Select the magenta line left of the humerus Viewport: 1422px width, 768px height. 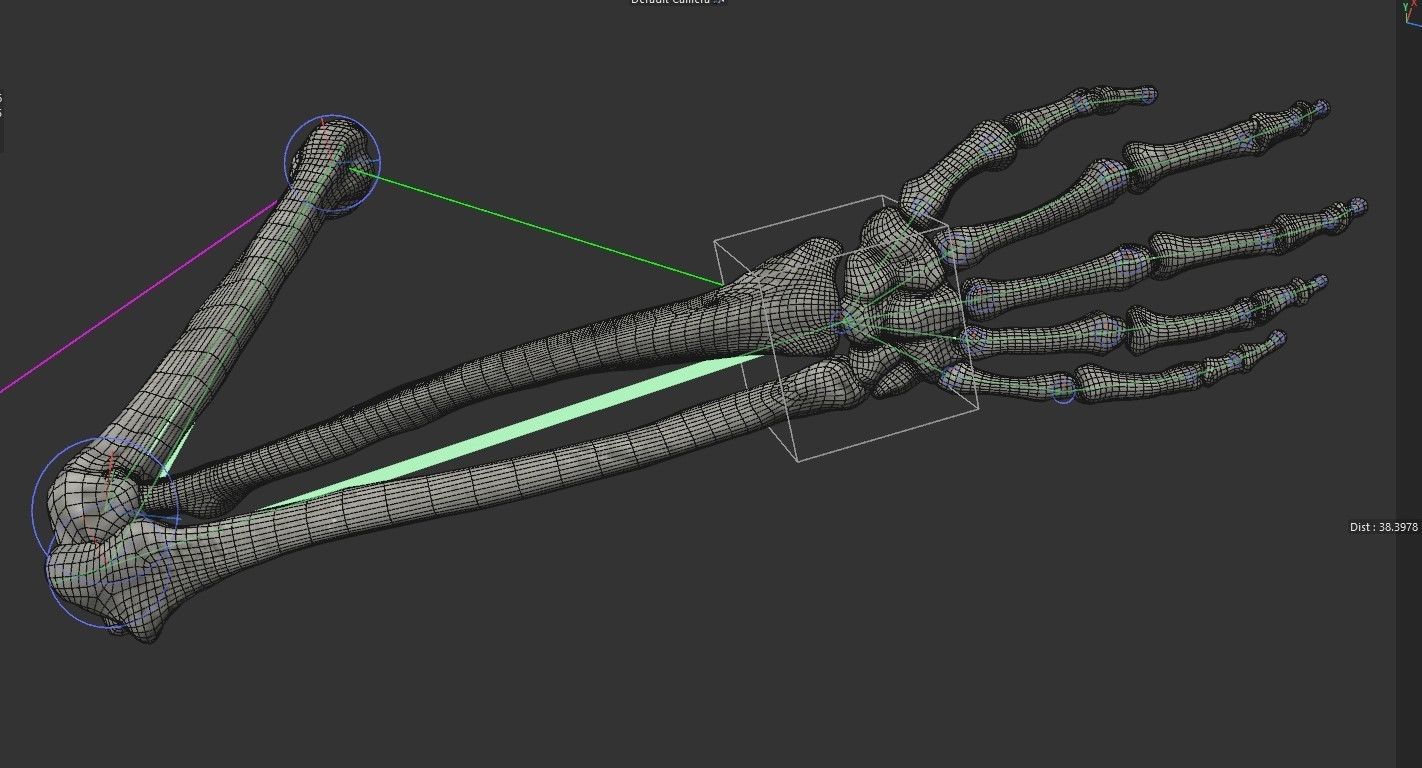(140, 295)
